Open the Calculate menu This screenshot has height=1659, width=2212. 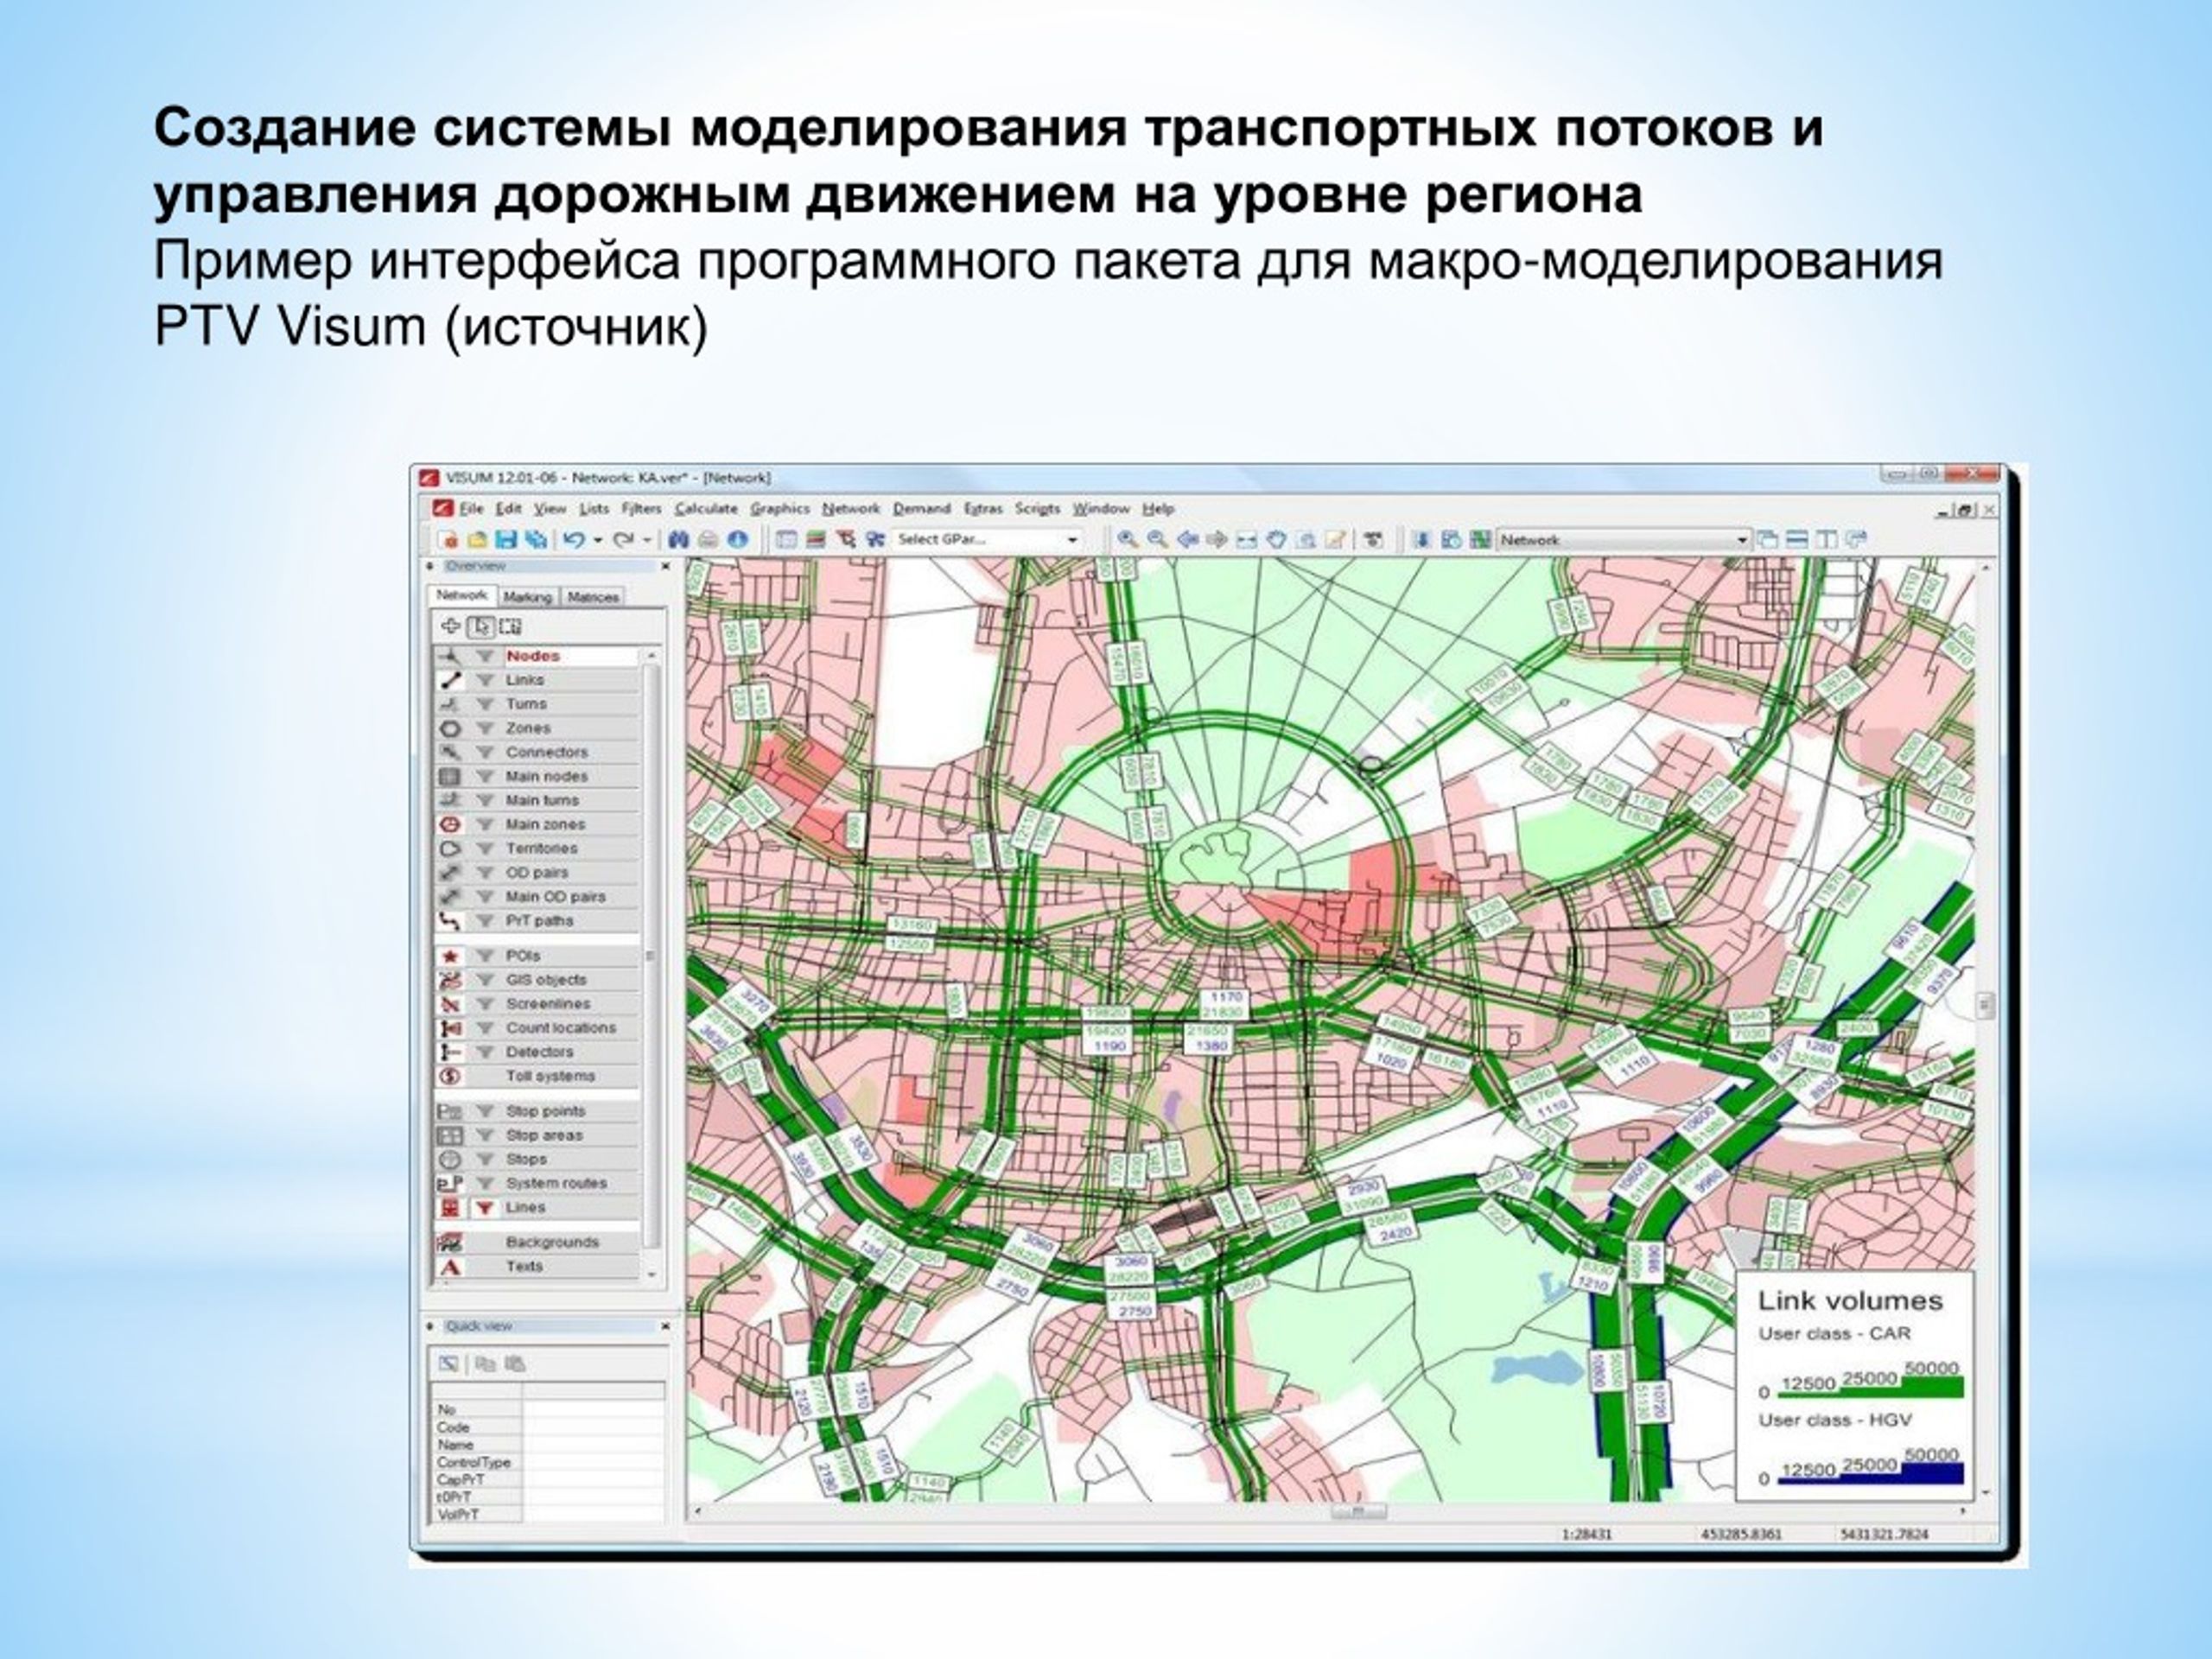tap(706, 509)
